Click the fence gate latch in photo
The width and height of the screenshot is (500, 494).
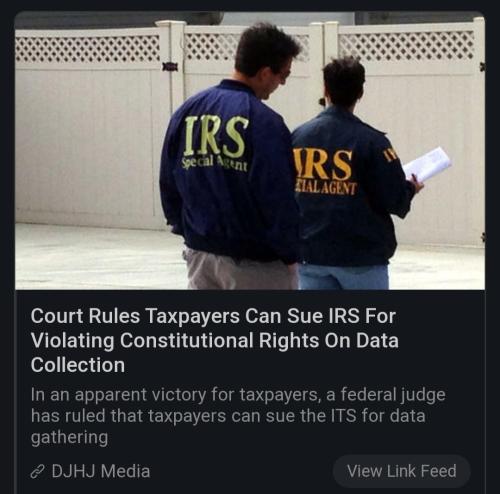(x=170, y=67)
